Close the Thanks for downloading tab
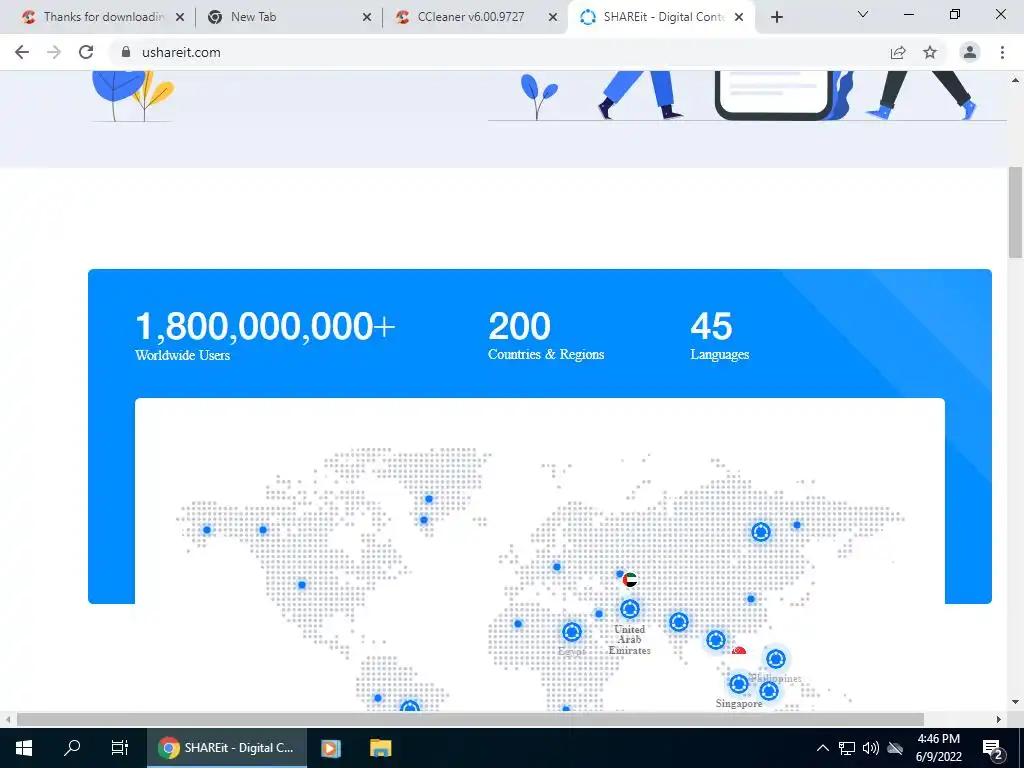The width and height of the screenshot is (1024, 768). click(180, 17)
